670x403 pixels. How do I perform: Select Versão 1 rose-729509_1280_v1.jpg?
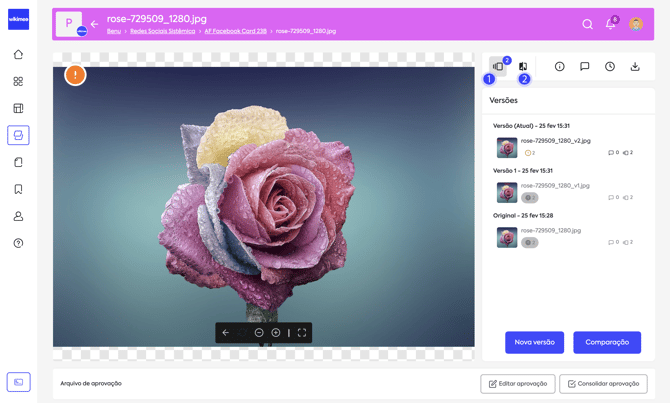tap(507, 192)
